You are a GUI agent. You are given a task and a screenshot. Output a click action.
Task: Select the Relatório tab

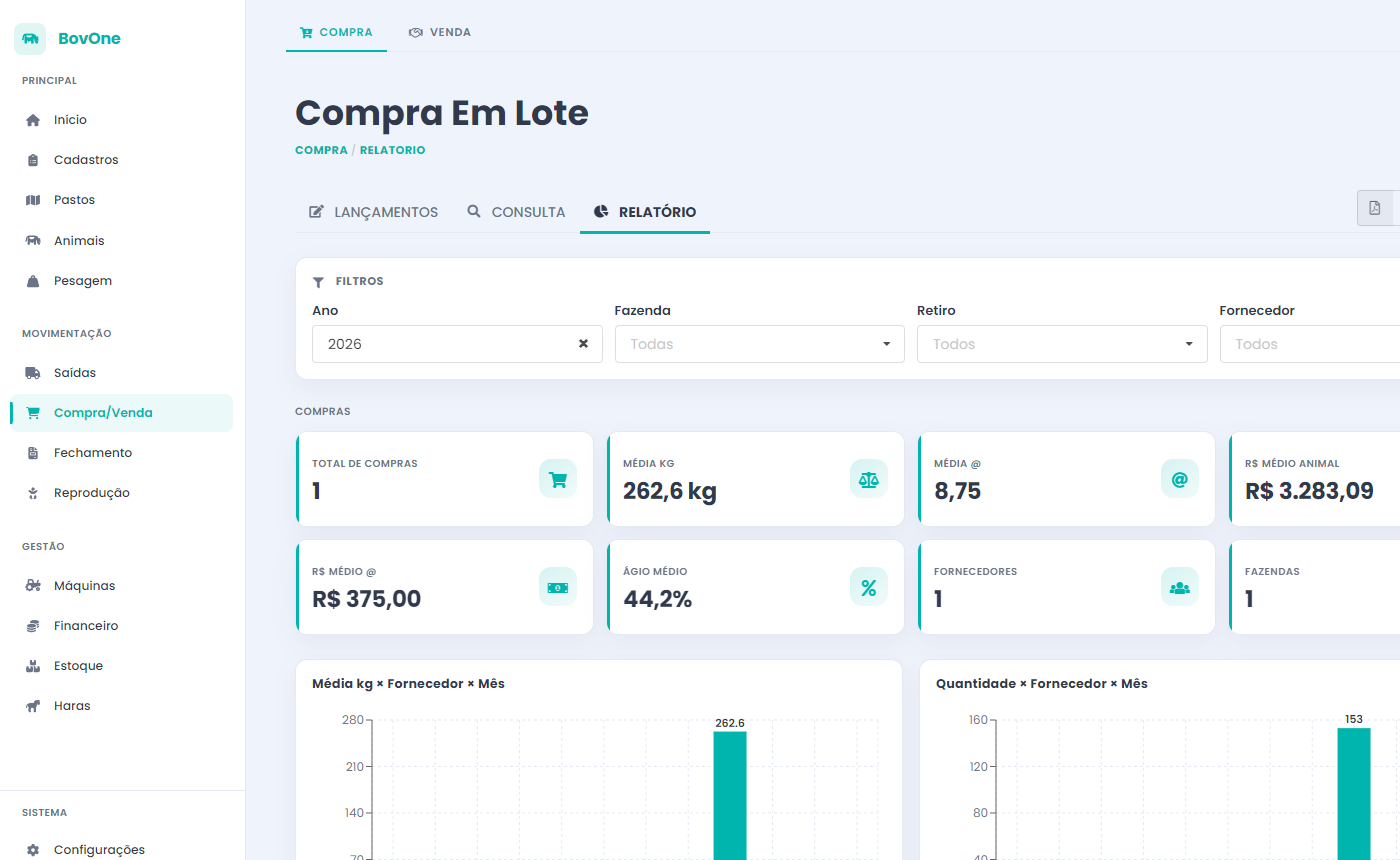coord(645,212)
